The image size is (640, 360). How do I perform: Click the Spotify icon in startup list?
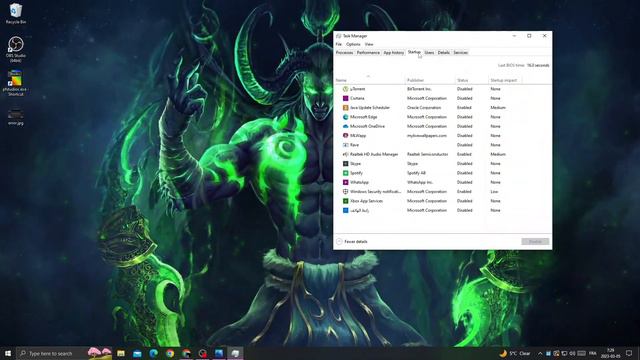click(345, 173)
